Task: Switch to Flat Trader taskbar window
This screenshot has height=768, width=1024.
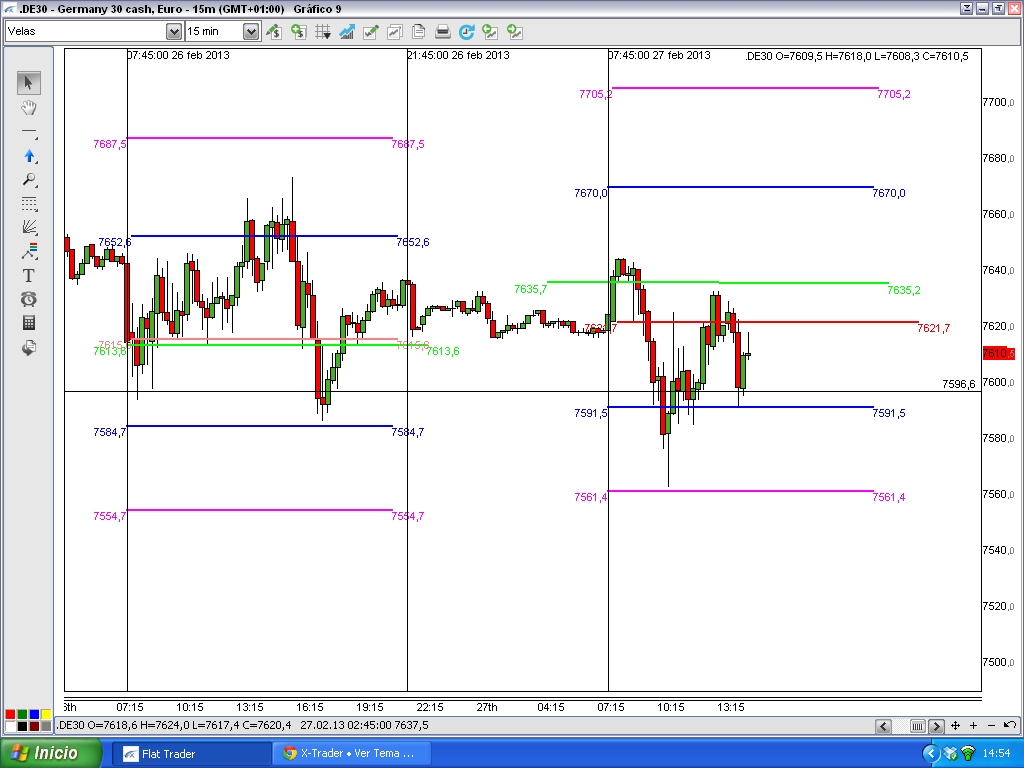Action: point(192,754)
